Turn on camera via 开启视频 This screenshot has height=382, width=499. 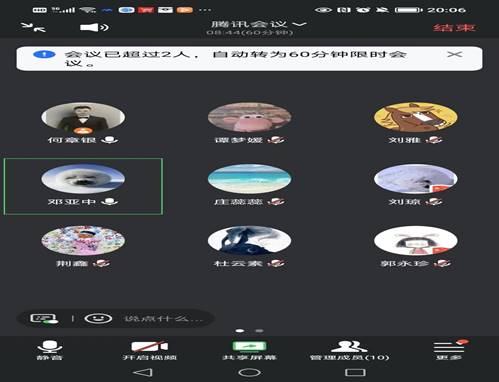[150, 350]
